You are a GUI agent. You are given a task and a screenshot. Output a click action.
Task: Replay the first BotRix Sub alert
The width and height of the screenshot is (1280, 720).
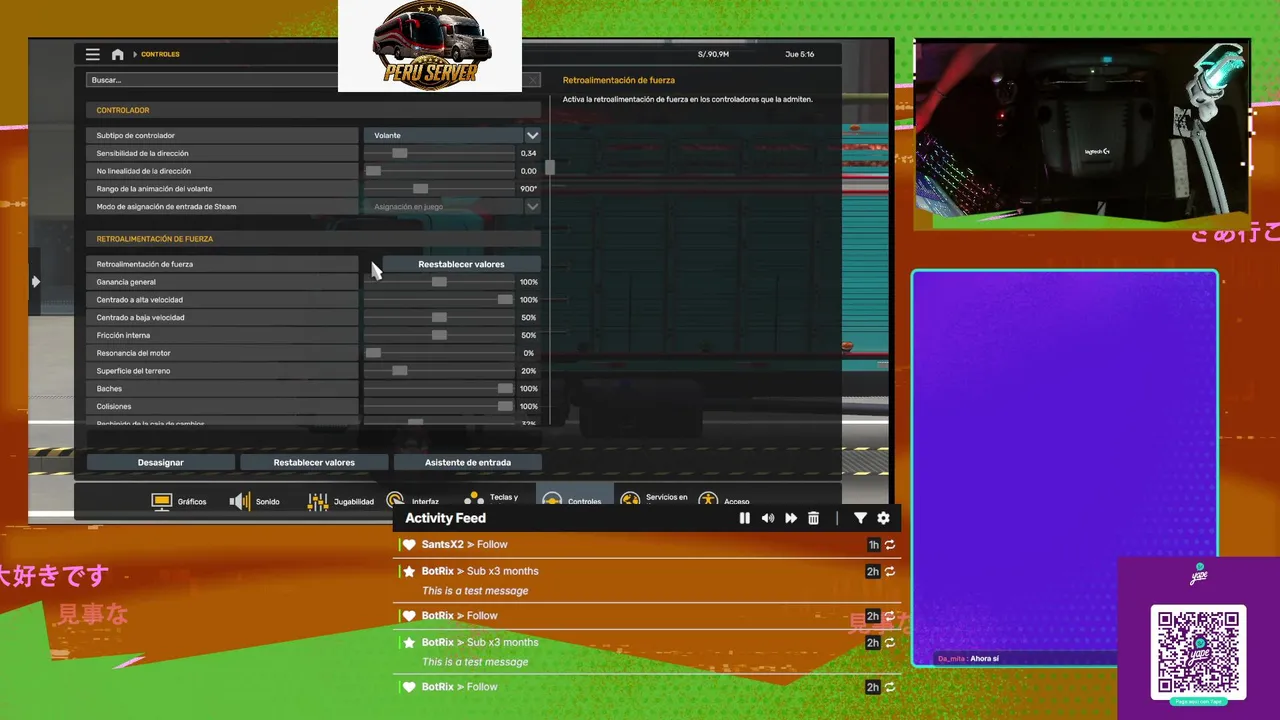(890, 572)
